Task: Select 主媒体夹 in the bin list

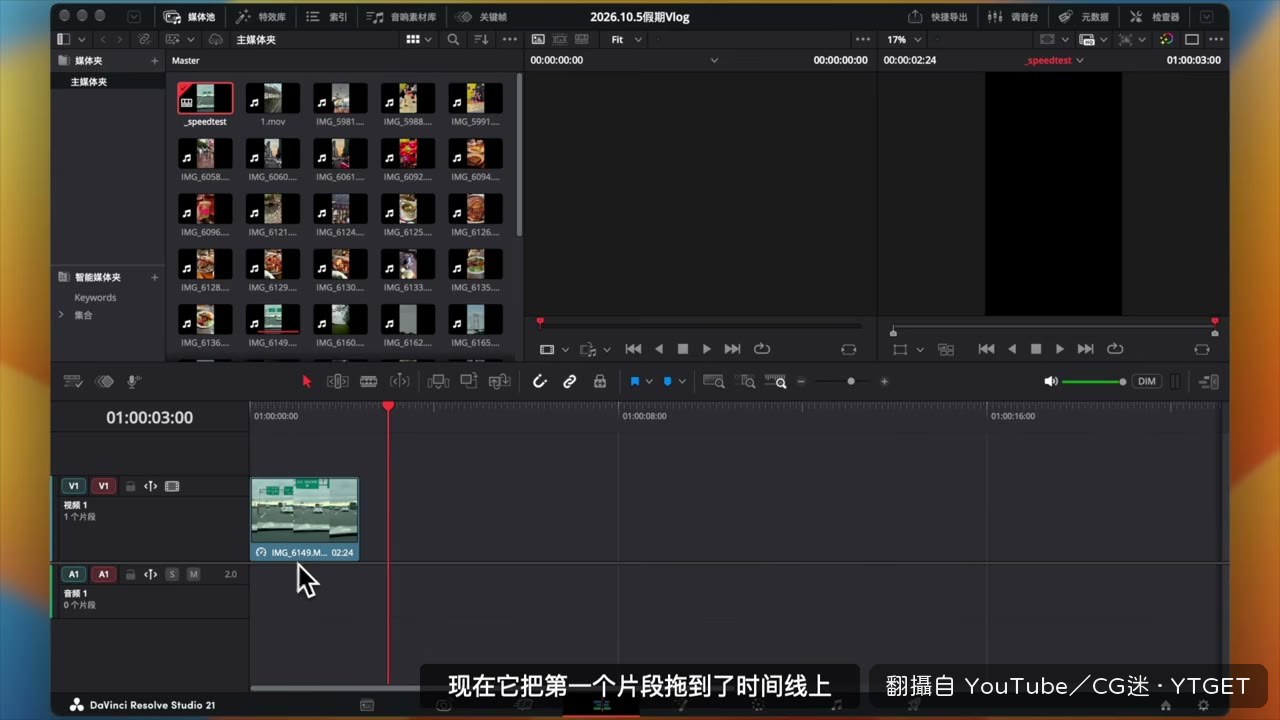Action: pos(88,82)
